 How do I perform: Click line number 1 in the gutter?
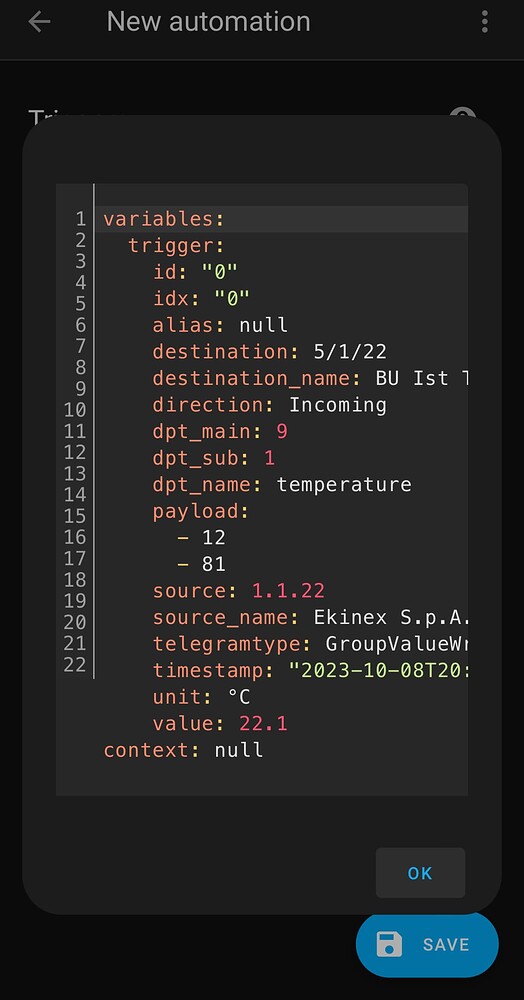tap(80, 219)
